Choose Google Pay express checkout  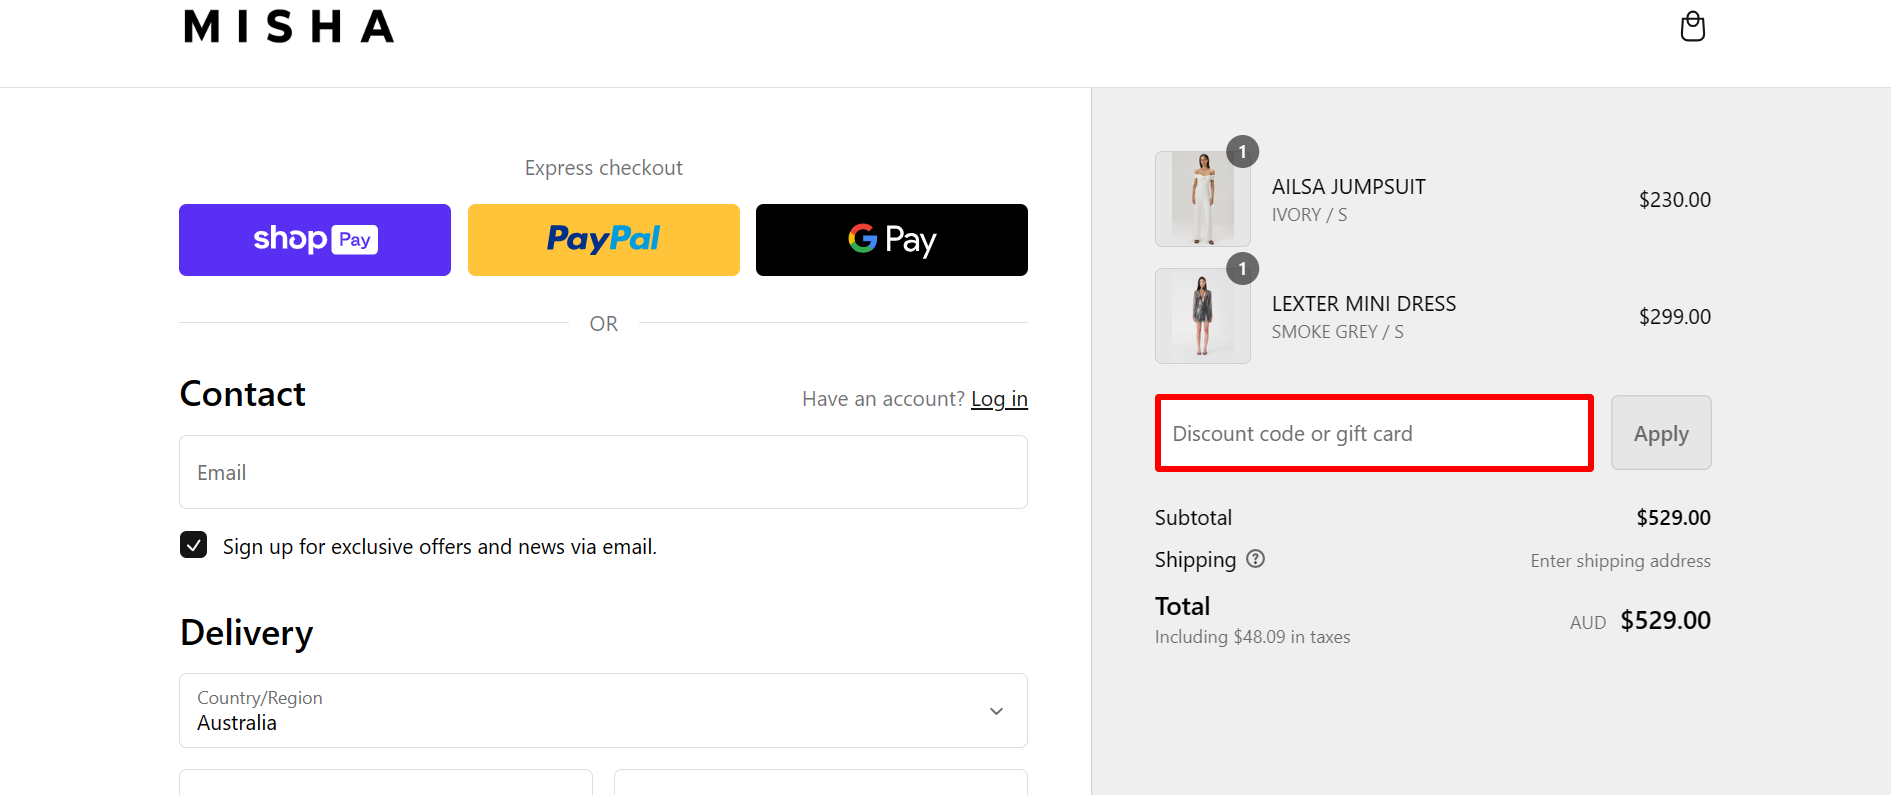click(x=891, y=239)
